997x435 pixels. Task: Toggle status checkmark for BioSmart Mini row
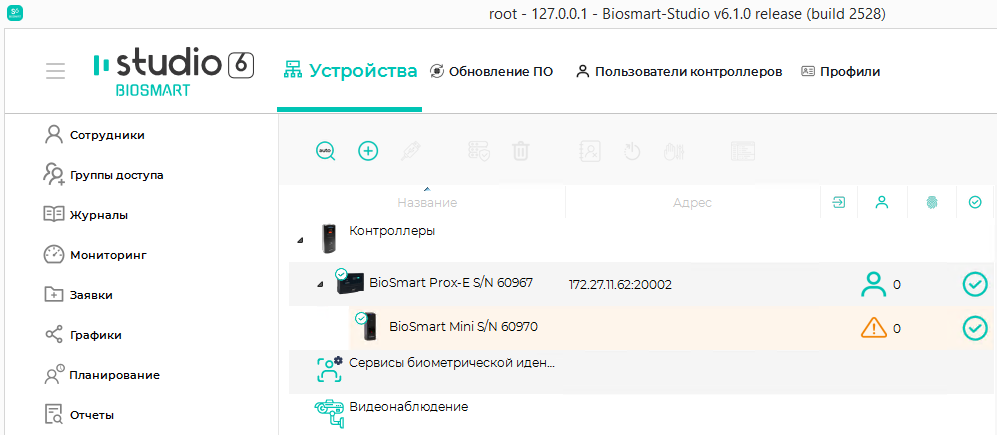[975, 328]
